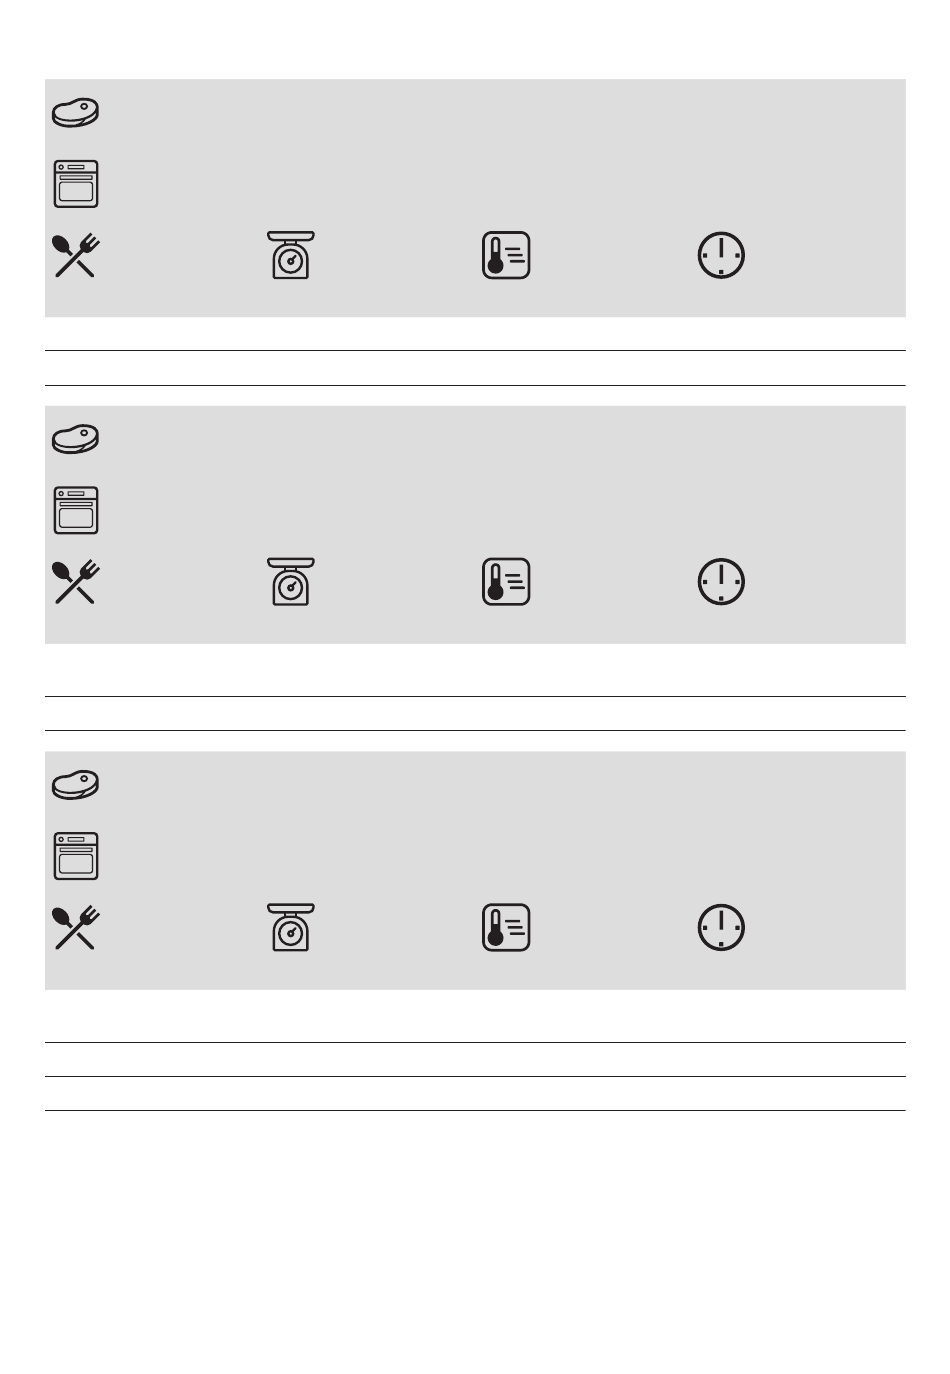Select the oven icon in top section
The width and height of the screenshot is (950, 1374).
(76, 184)
